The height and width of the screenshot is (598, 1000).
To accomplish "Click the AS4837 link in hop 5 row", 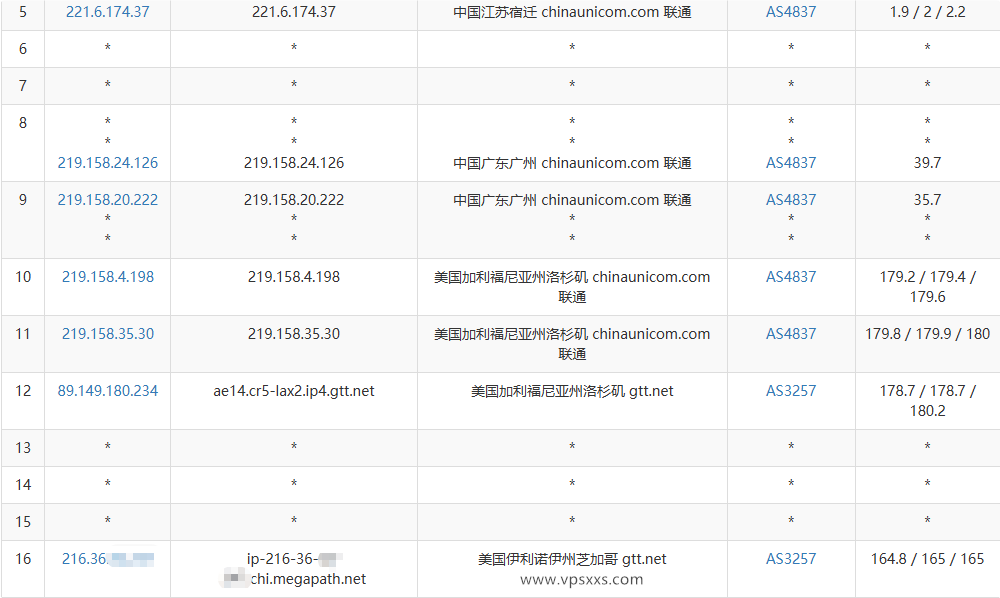I will (x=791, y=14).
